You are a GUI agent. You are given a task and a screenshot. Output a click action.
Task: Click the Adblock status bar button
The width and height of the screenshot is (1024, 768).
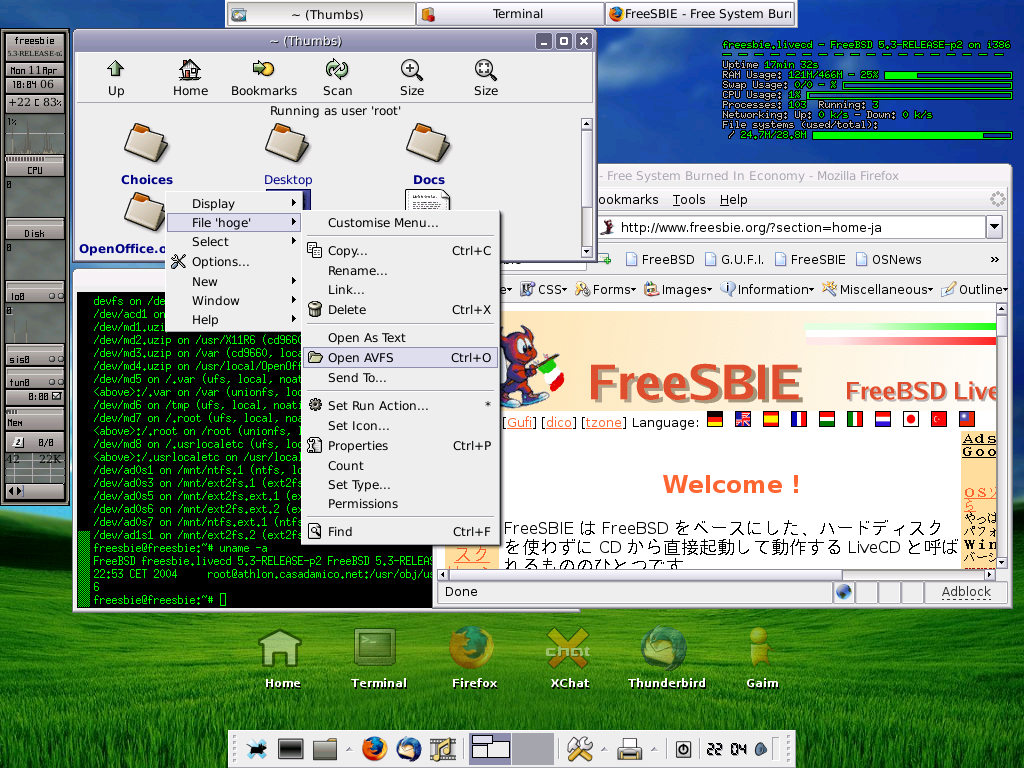point(966,592)
